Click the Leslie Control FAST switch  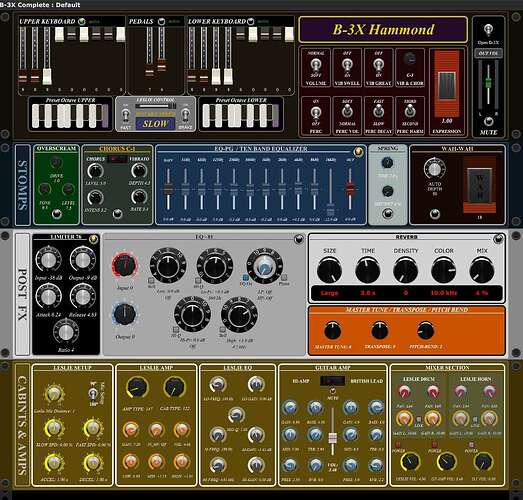click(125, 115)
